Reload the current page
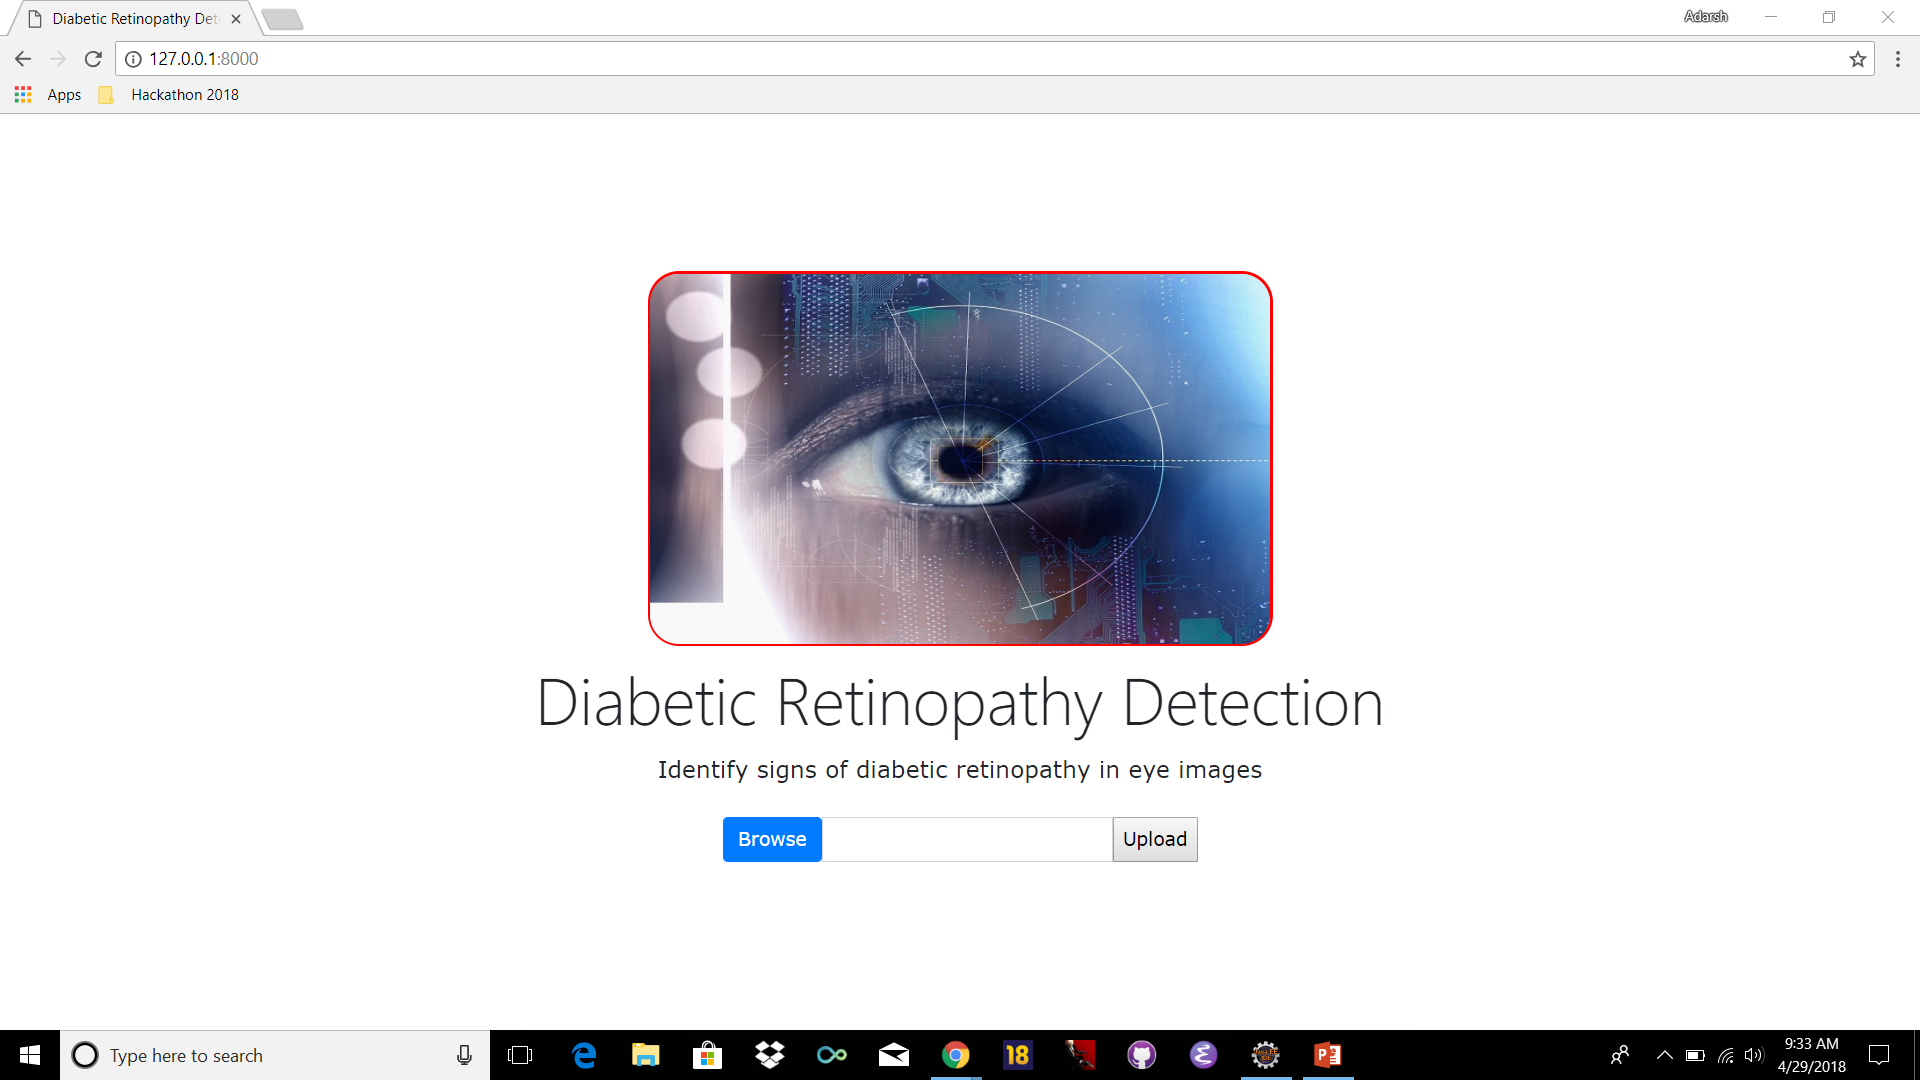1920x1080 pixels. [x=93, y=59]
